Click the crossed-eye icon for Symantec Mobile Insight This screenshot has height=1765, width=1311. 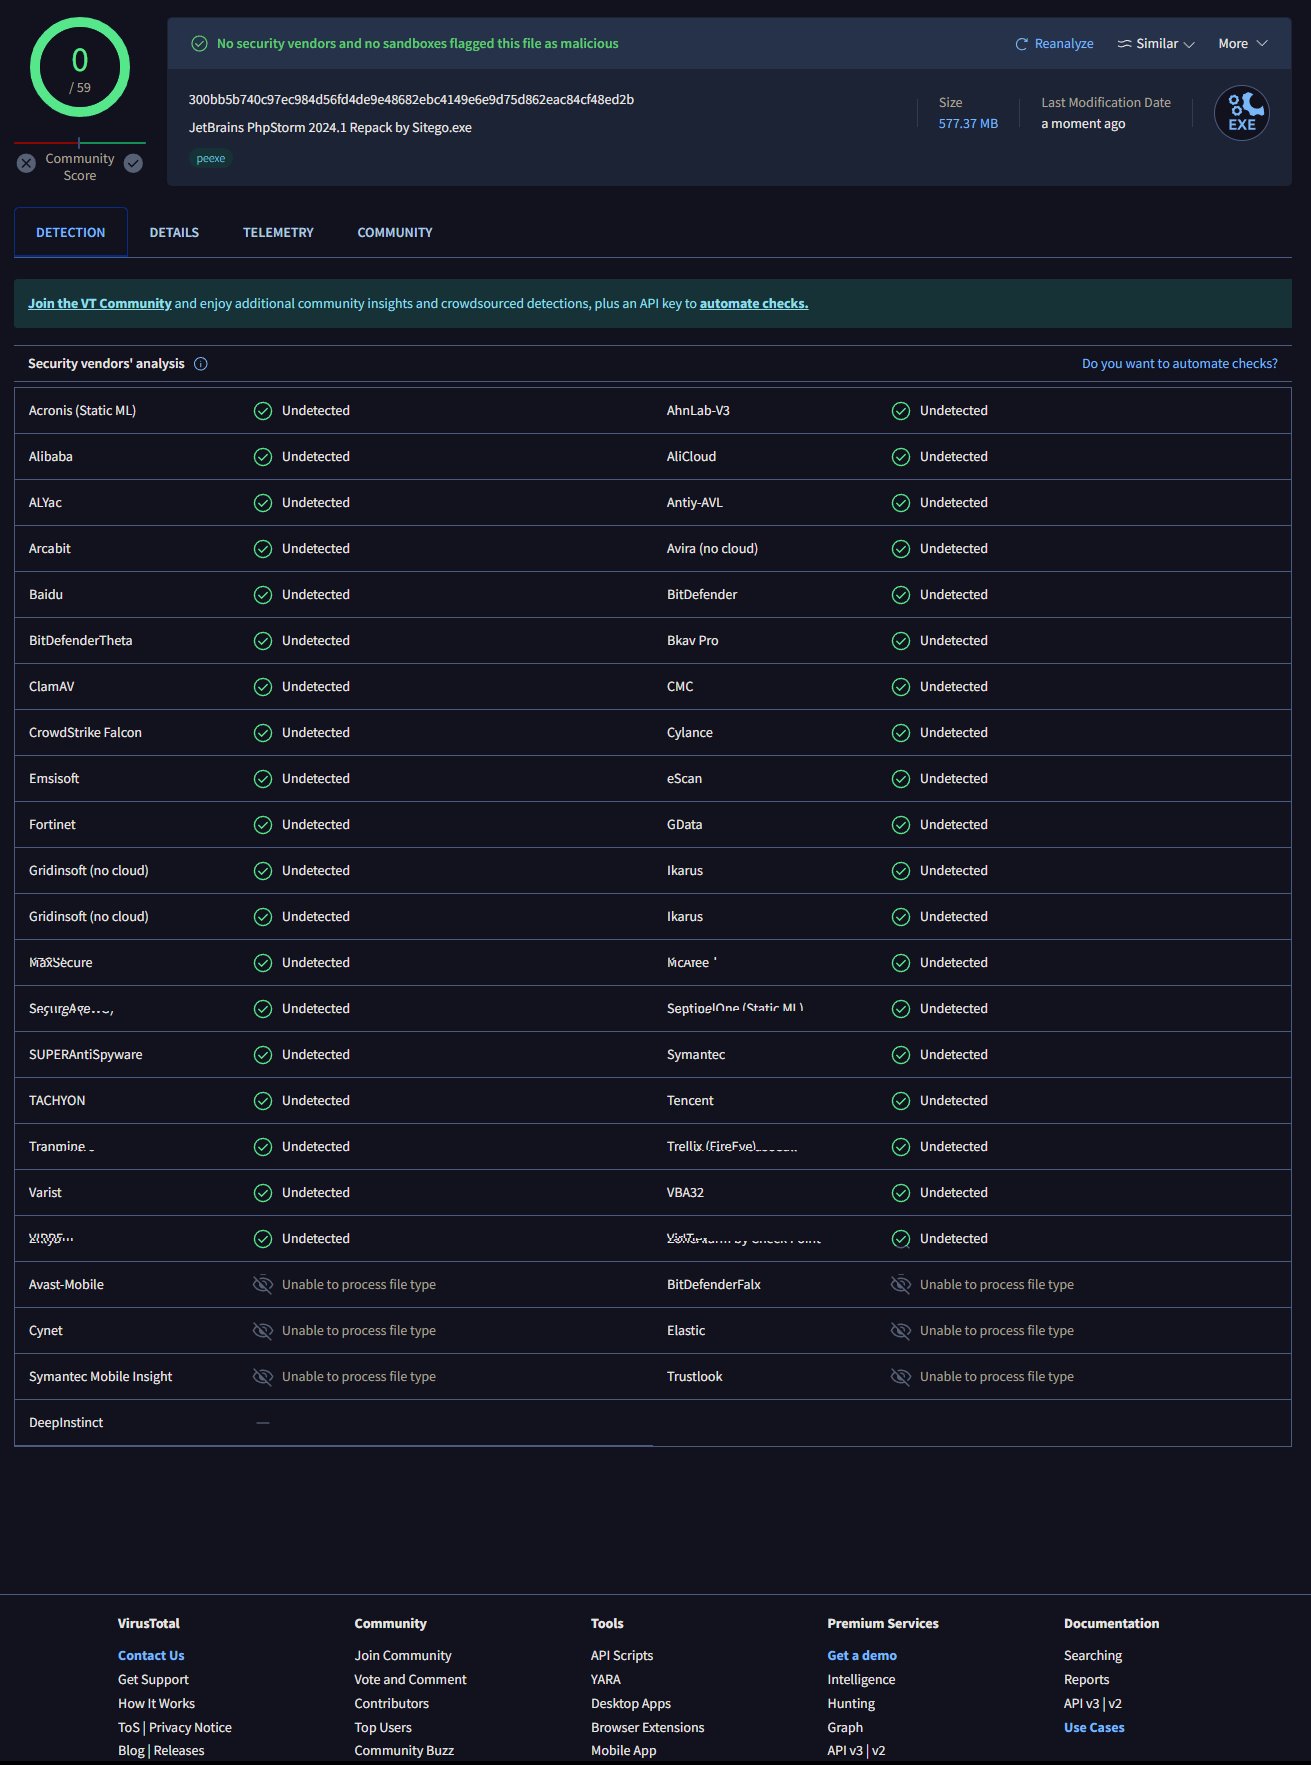263,1377
